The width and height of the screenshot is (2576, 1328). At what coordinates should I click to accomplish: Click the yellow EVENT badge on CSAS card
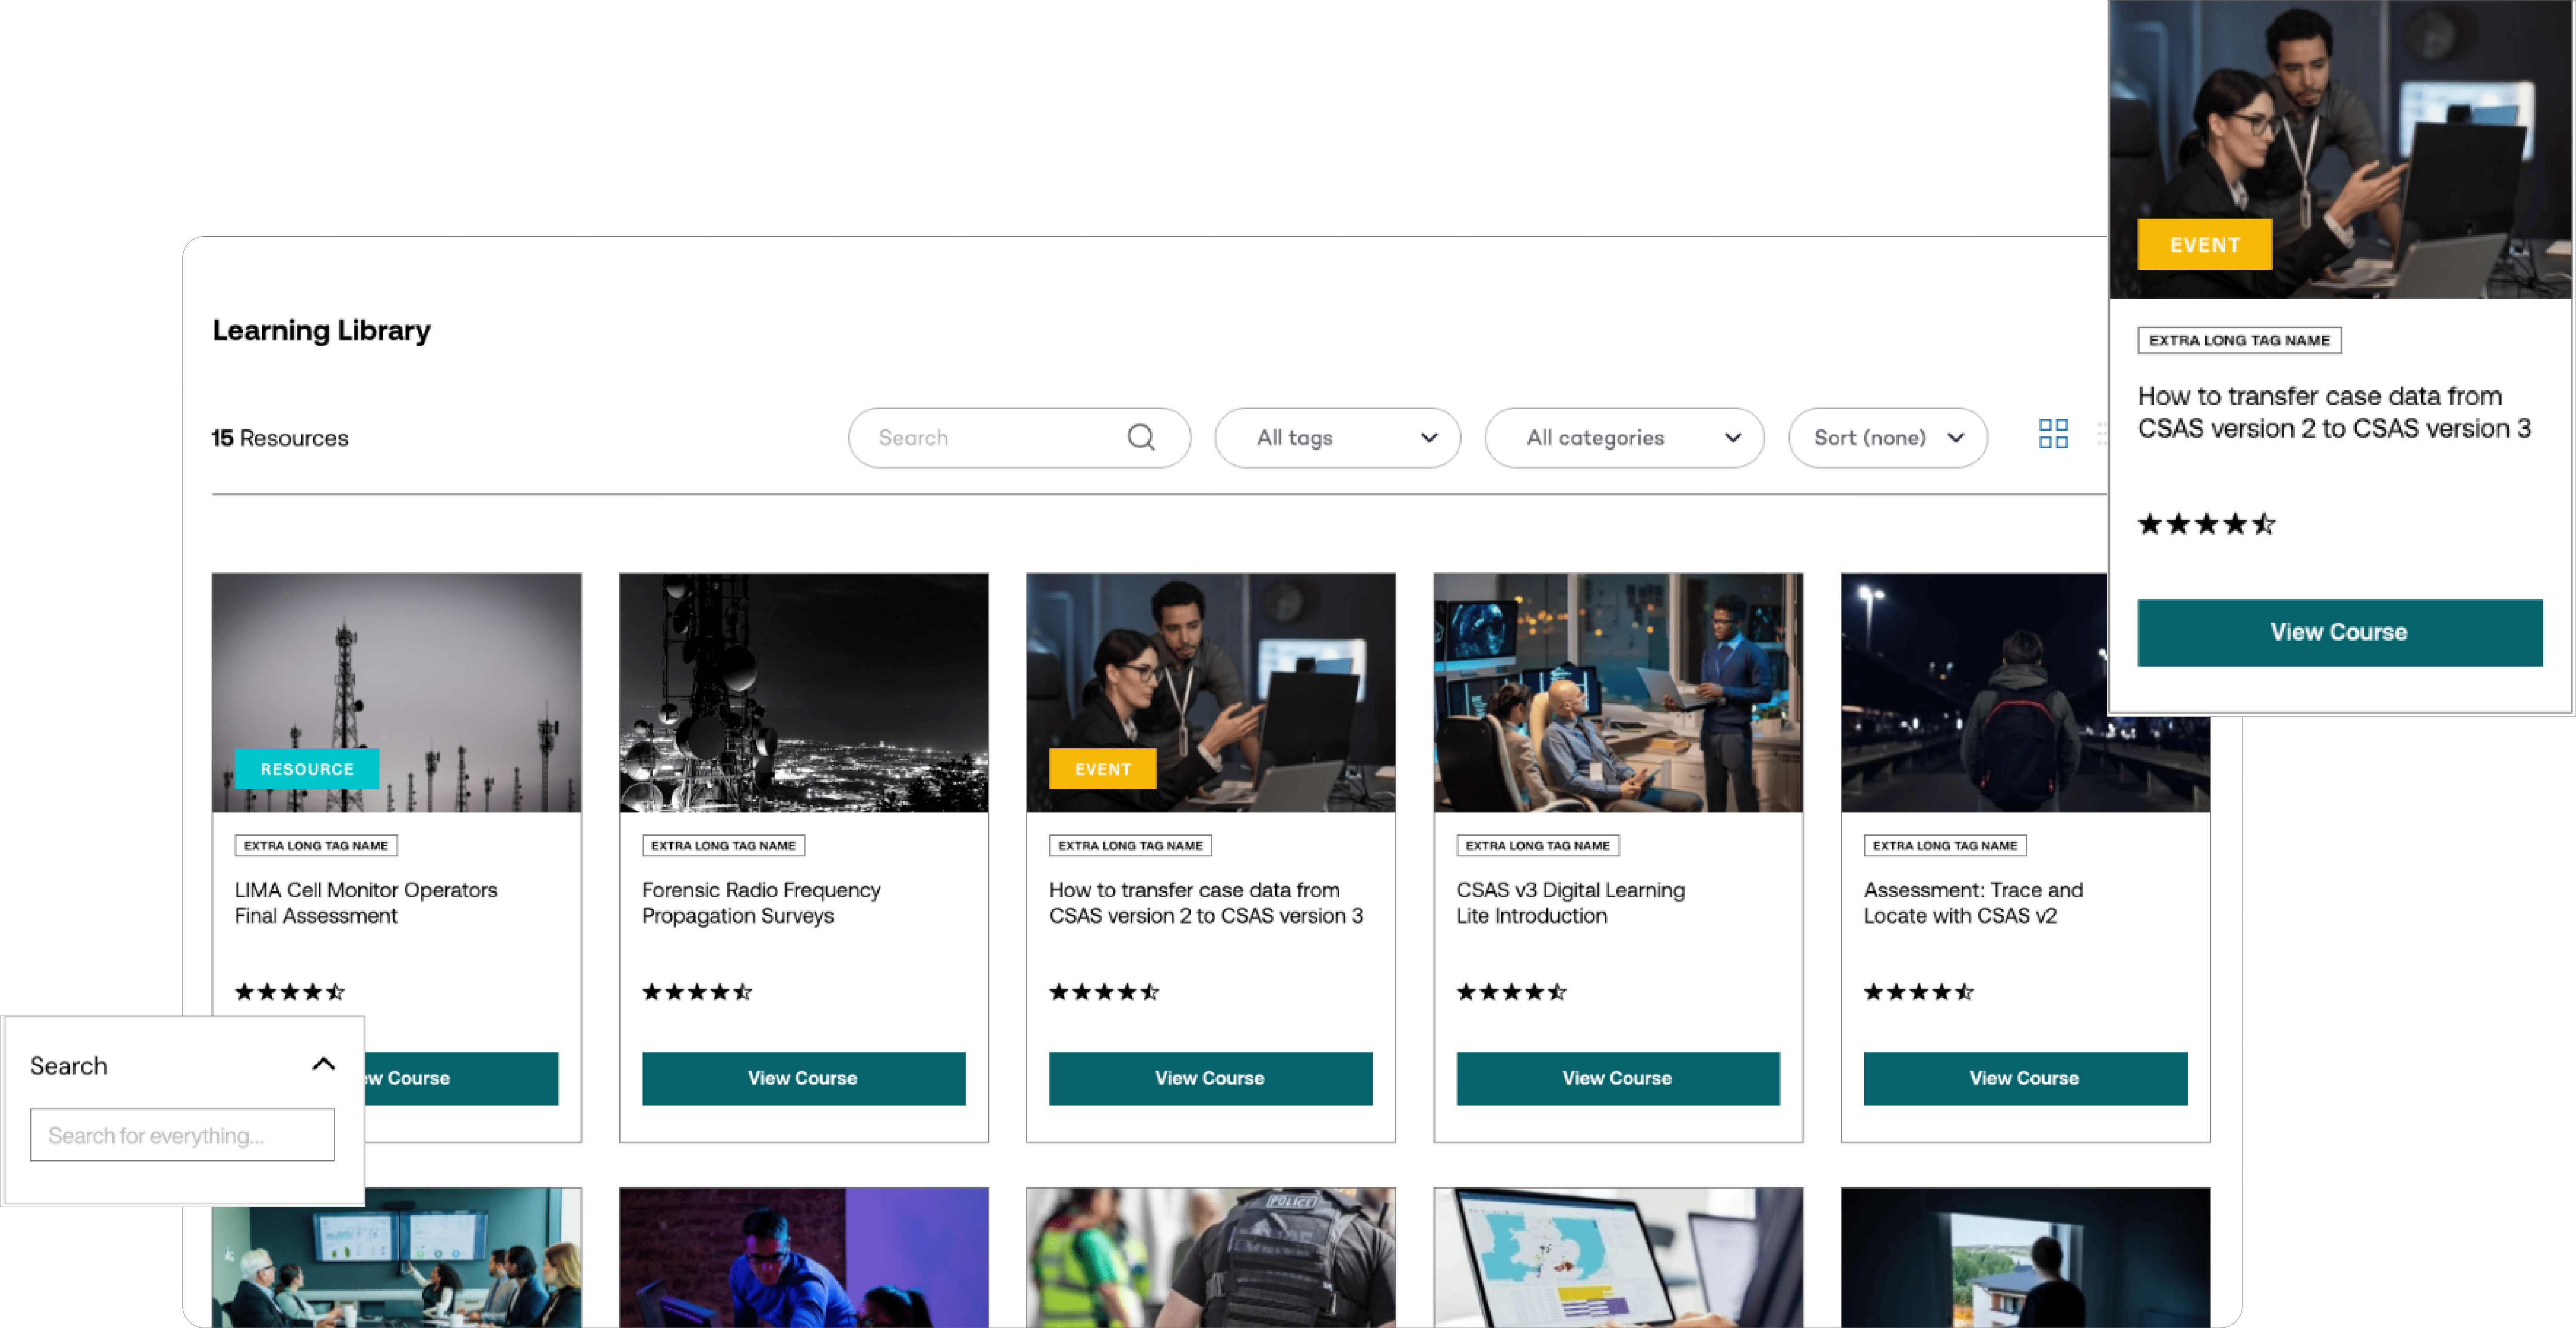point(1102,769)
